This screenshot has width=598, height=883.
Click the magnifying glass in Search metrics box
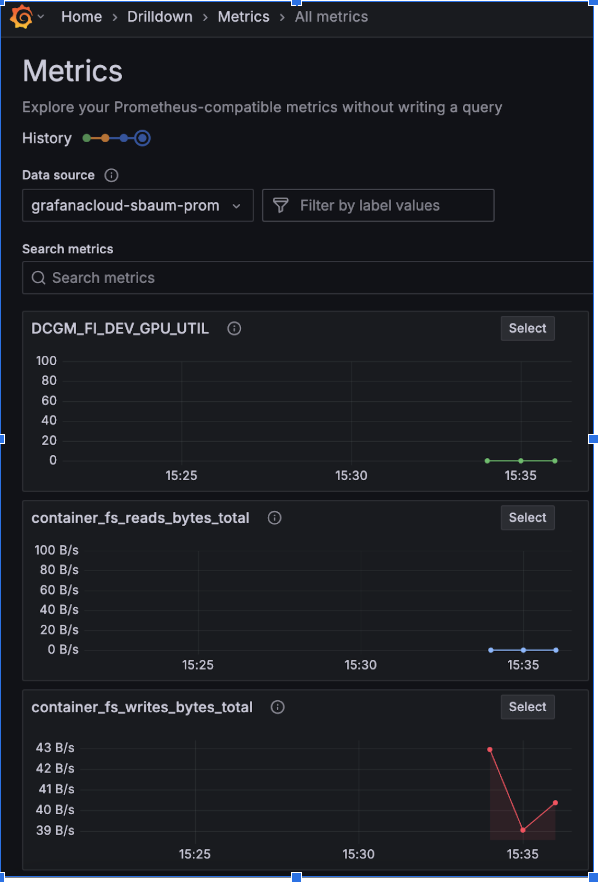(x=37, y=278)
